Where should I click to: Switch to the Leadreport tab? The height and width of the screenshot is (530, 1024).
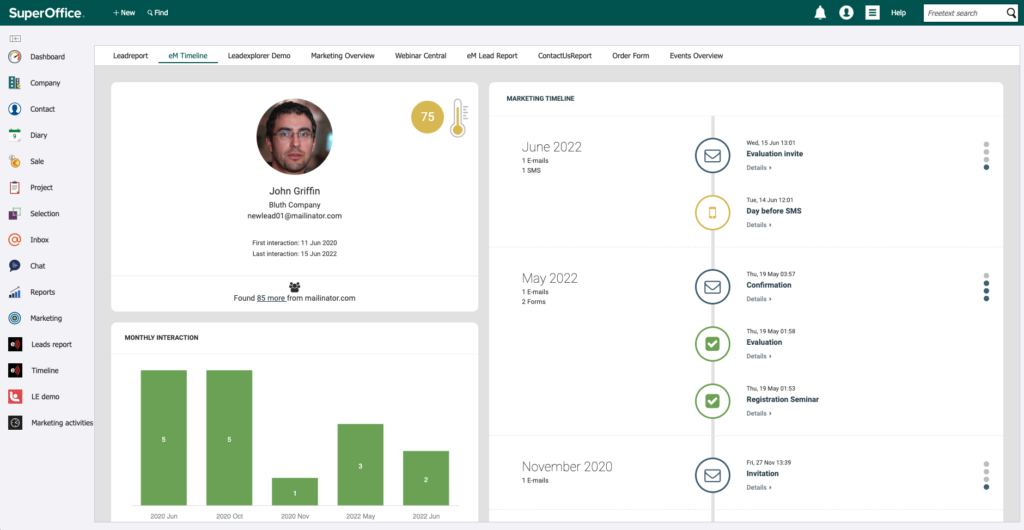pos(131,55)
